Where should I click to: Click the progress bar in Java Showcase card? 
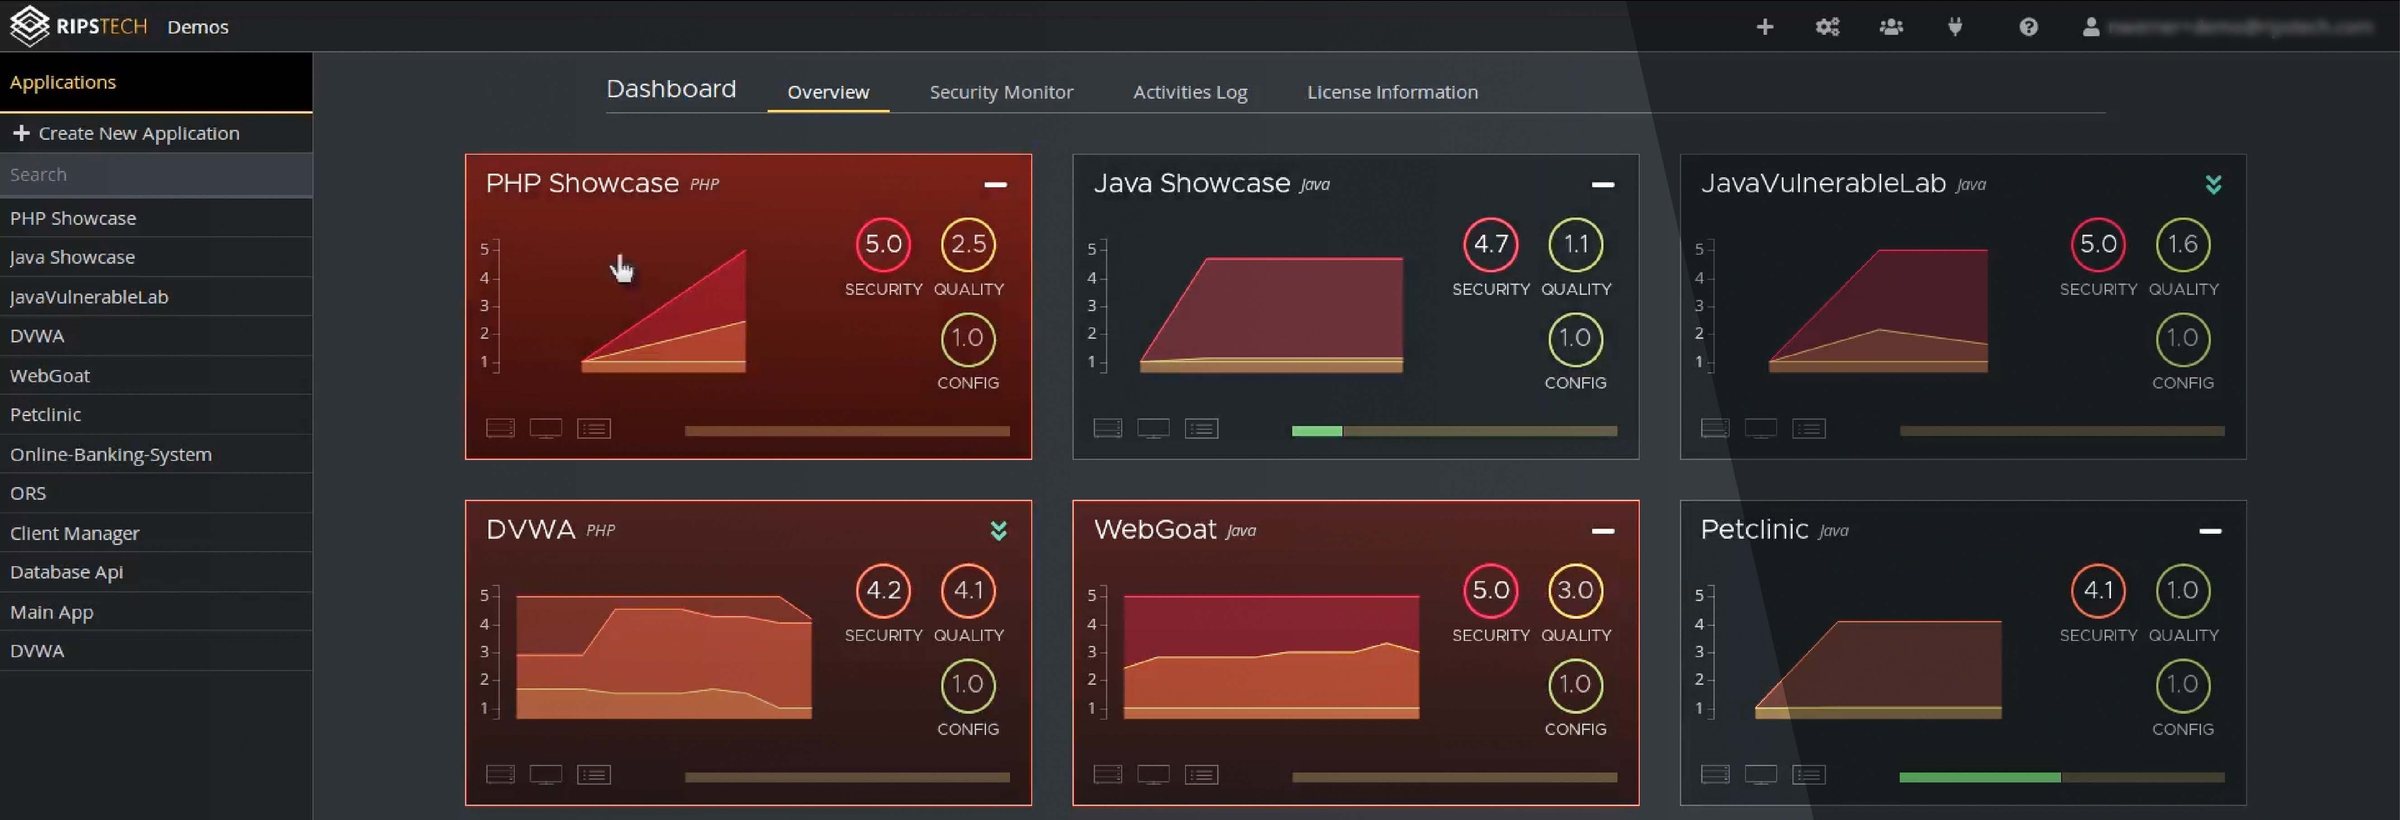pyautogui.click(x=1454, y=431)
